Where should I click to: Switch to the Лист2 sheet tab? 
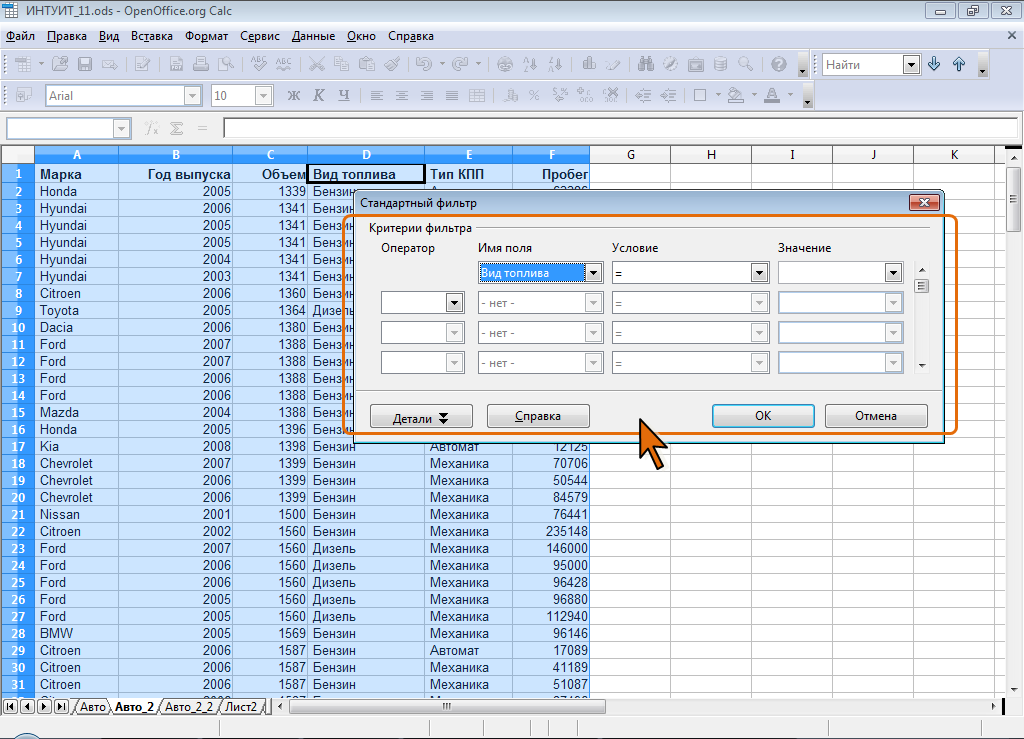[241, 706]
